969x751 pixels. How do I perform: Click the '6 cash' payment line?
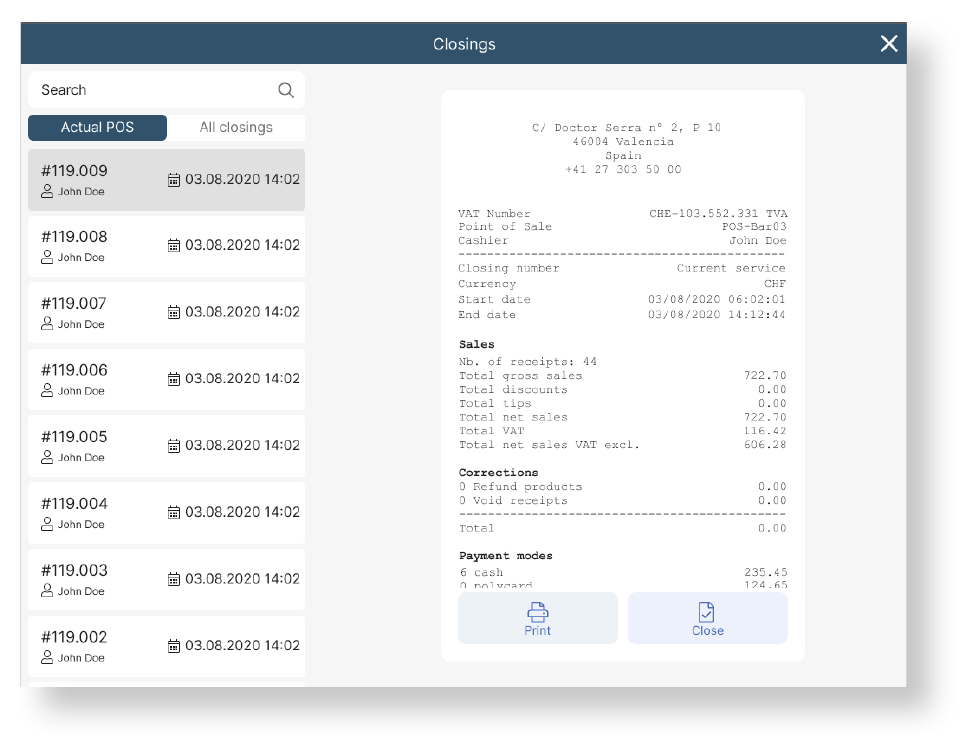point(622,572)
